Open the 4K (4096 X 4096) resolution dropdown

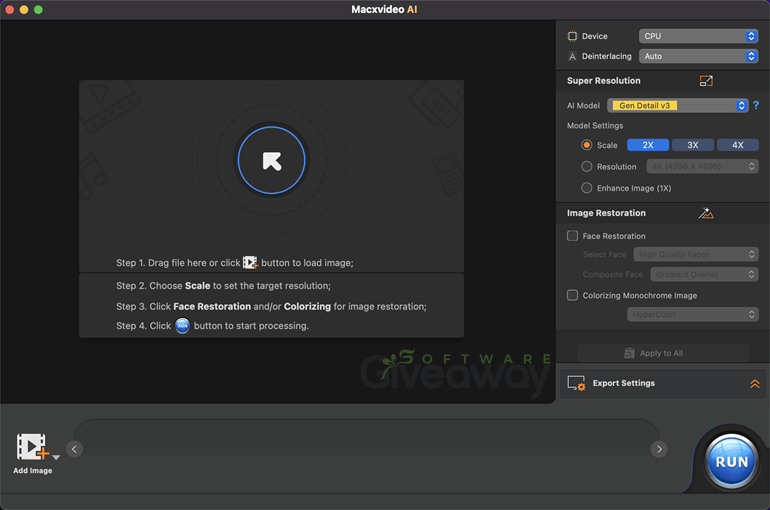coord(702,166)
